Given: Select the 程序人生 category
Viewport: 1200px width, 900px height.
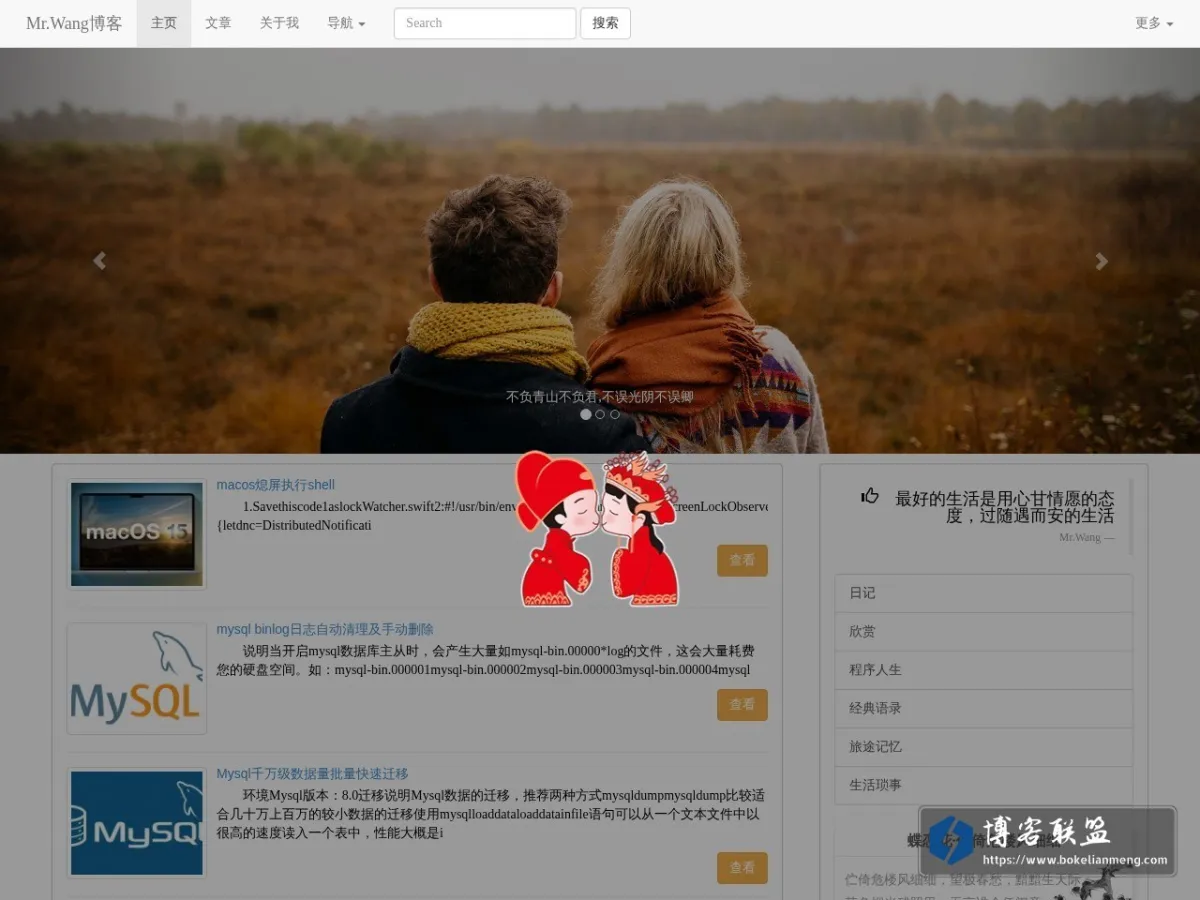Looking at the screenshot, I should [x=983, y=670].
